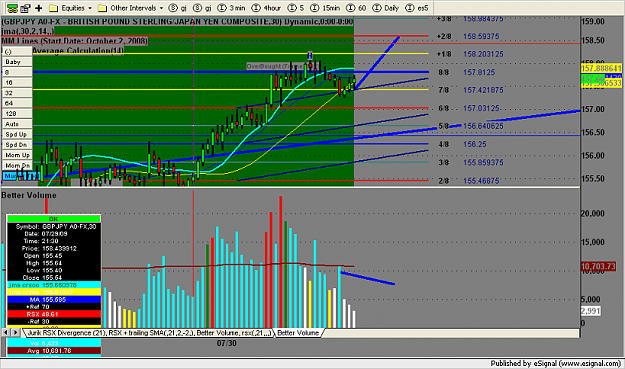Screen dimensions: 625x369
Task: Click the green OK bar in the data window
Action: pos(53,219)
